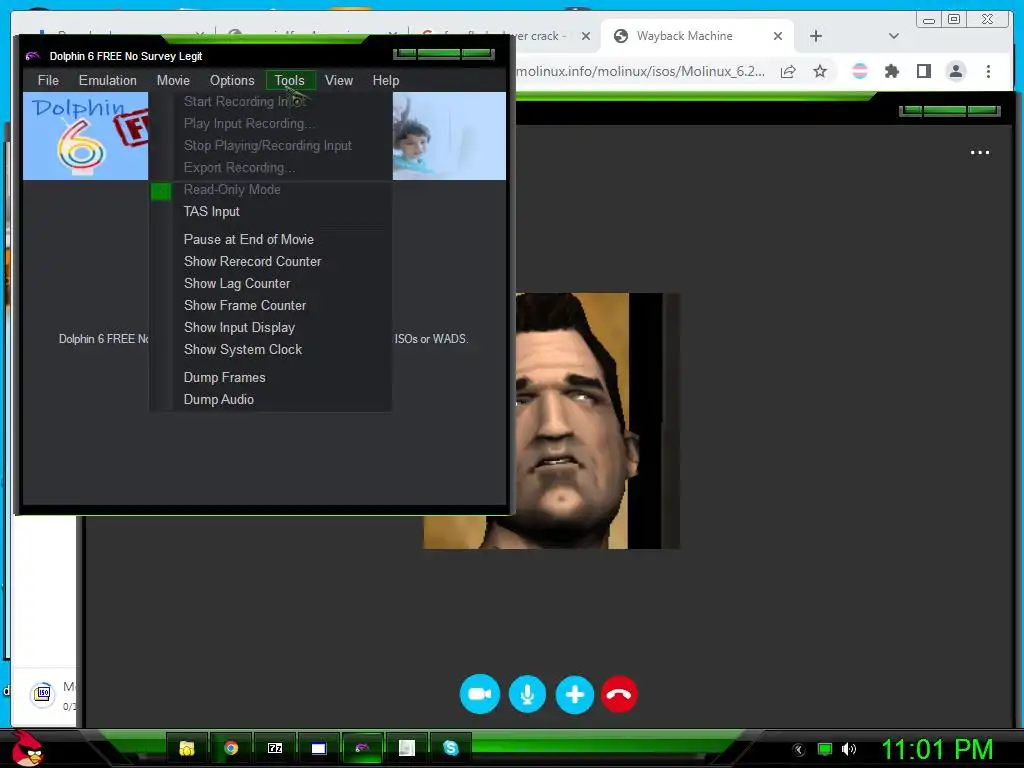Toggle the Chrome side panel icon
This screenshot has width=1024, height=768.
click(x=923, y=71)
